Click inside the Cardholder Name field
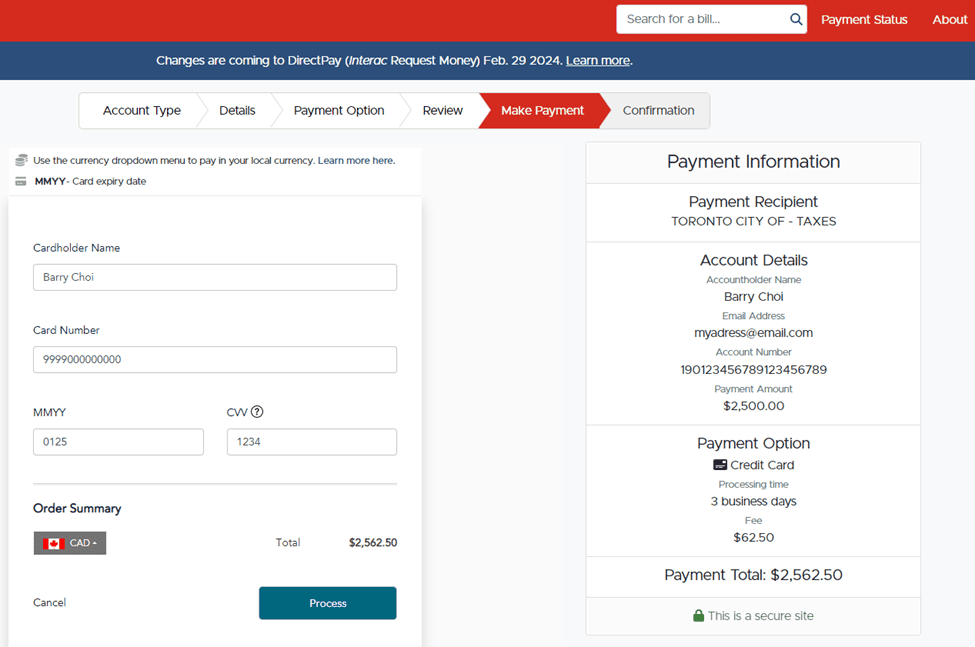The image size is (975, 647). tap(214, 277)
